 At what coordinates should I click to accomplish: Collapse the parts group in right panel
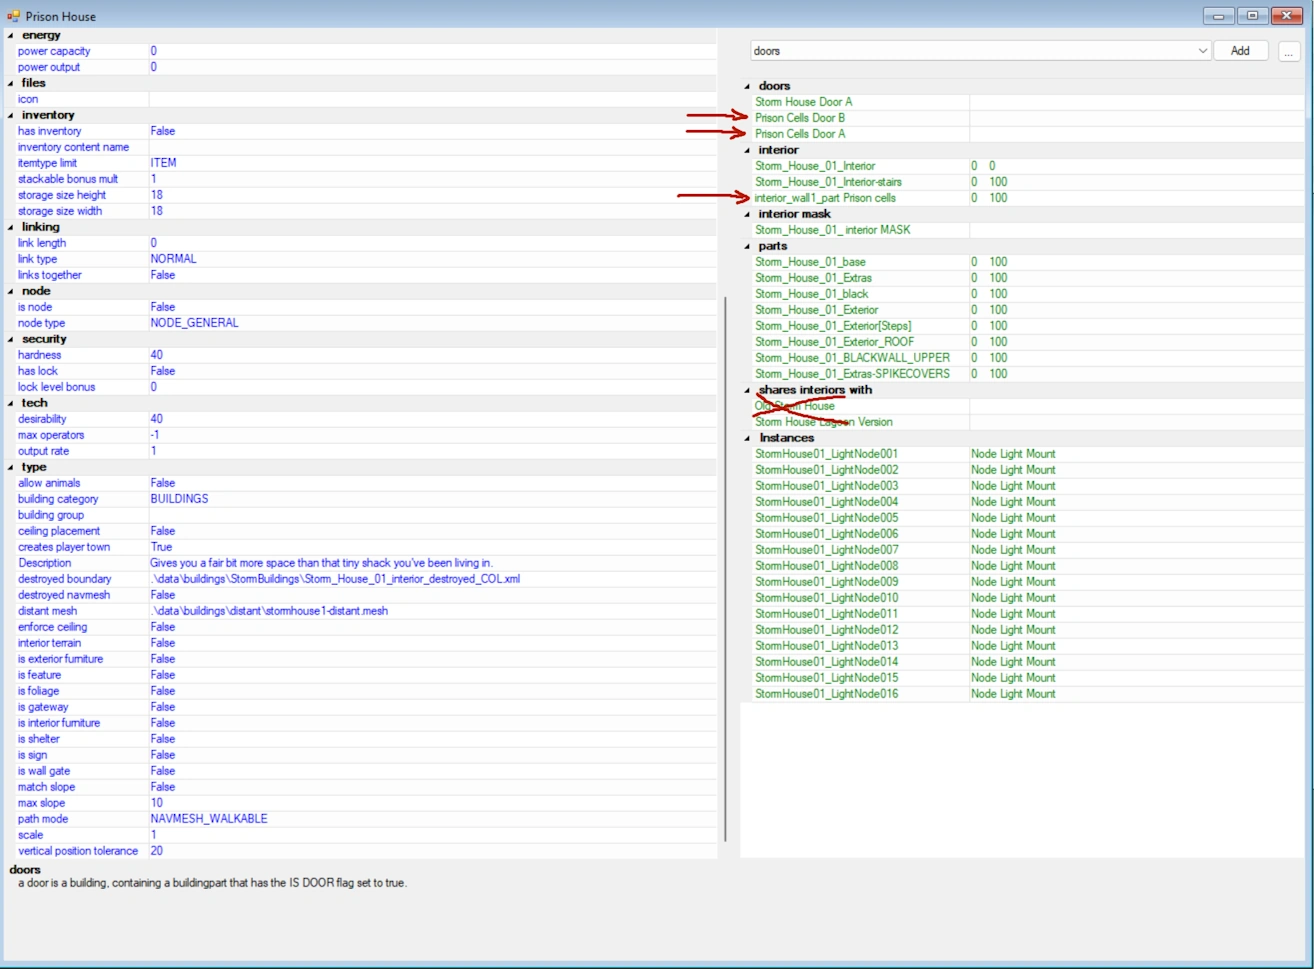tap(747, 246)
